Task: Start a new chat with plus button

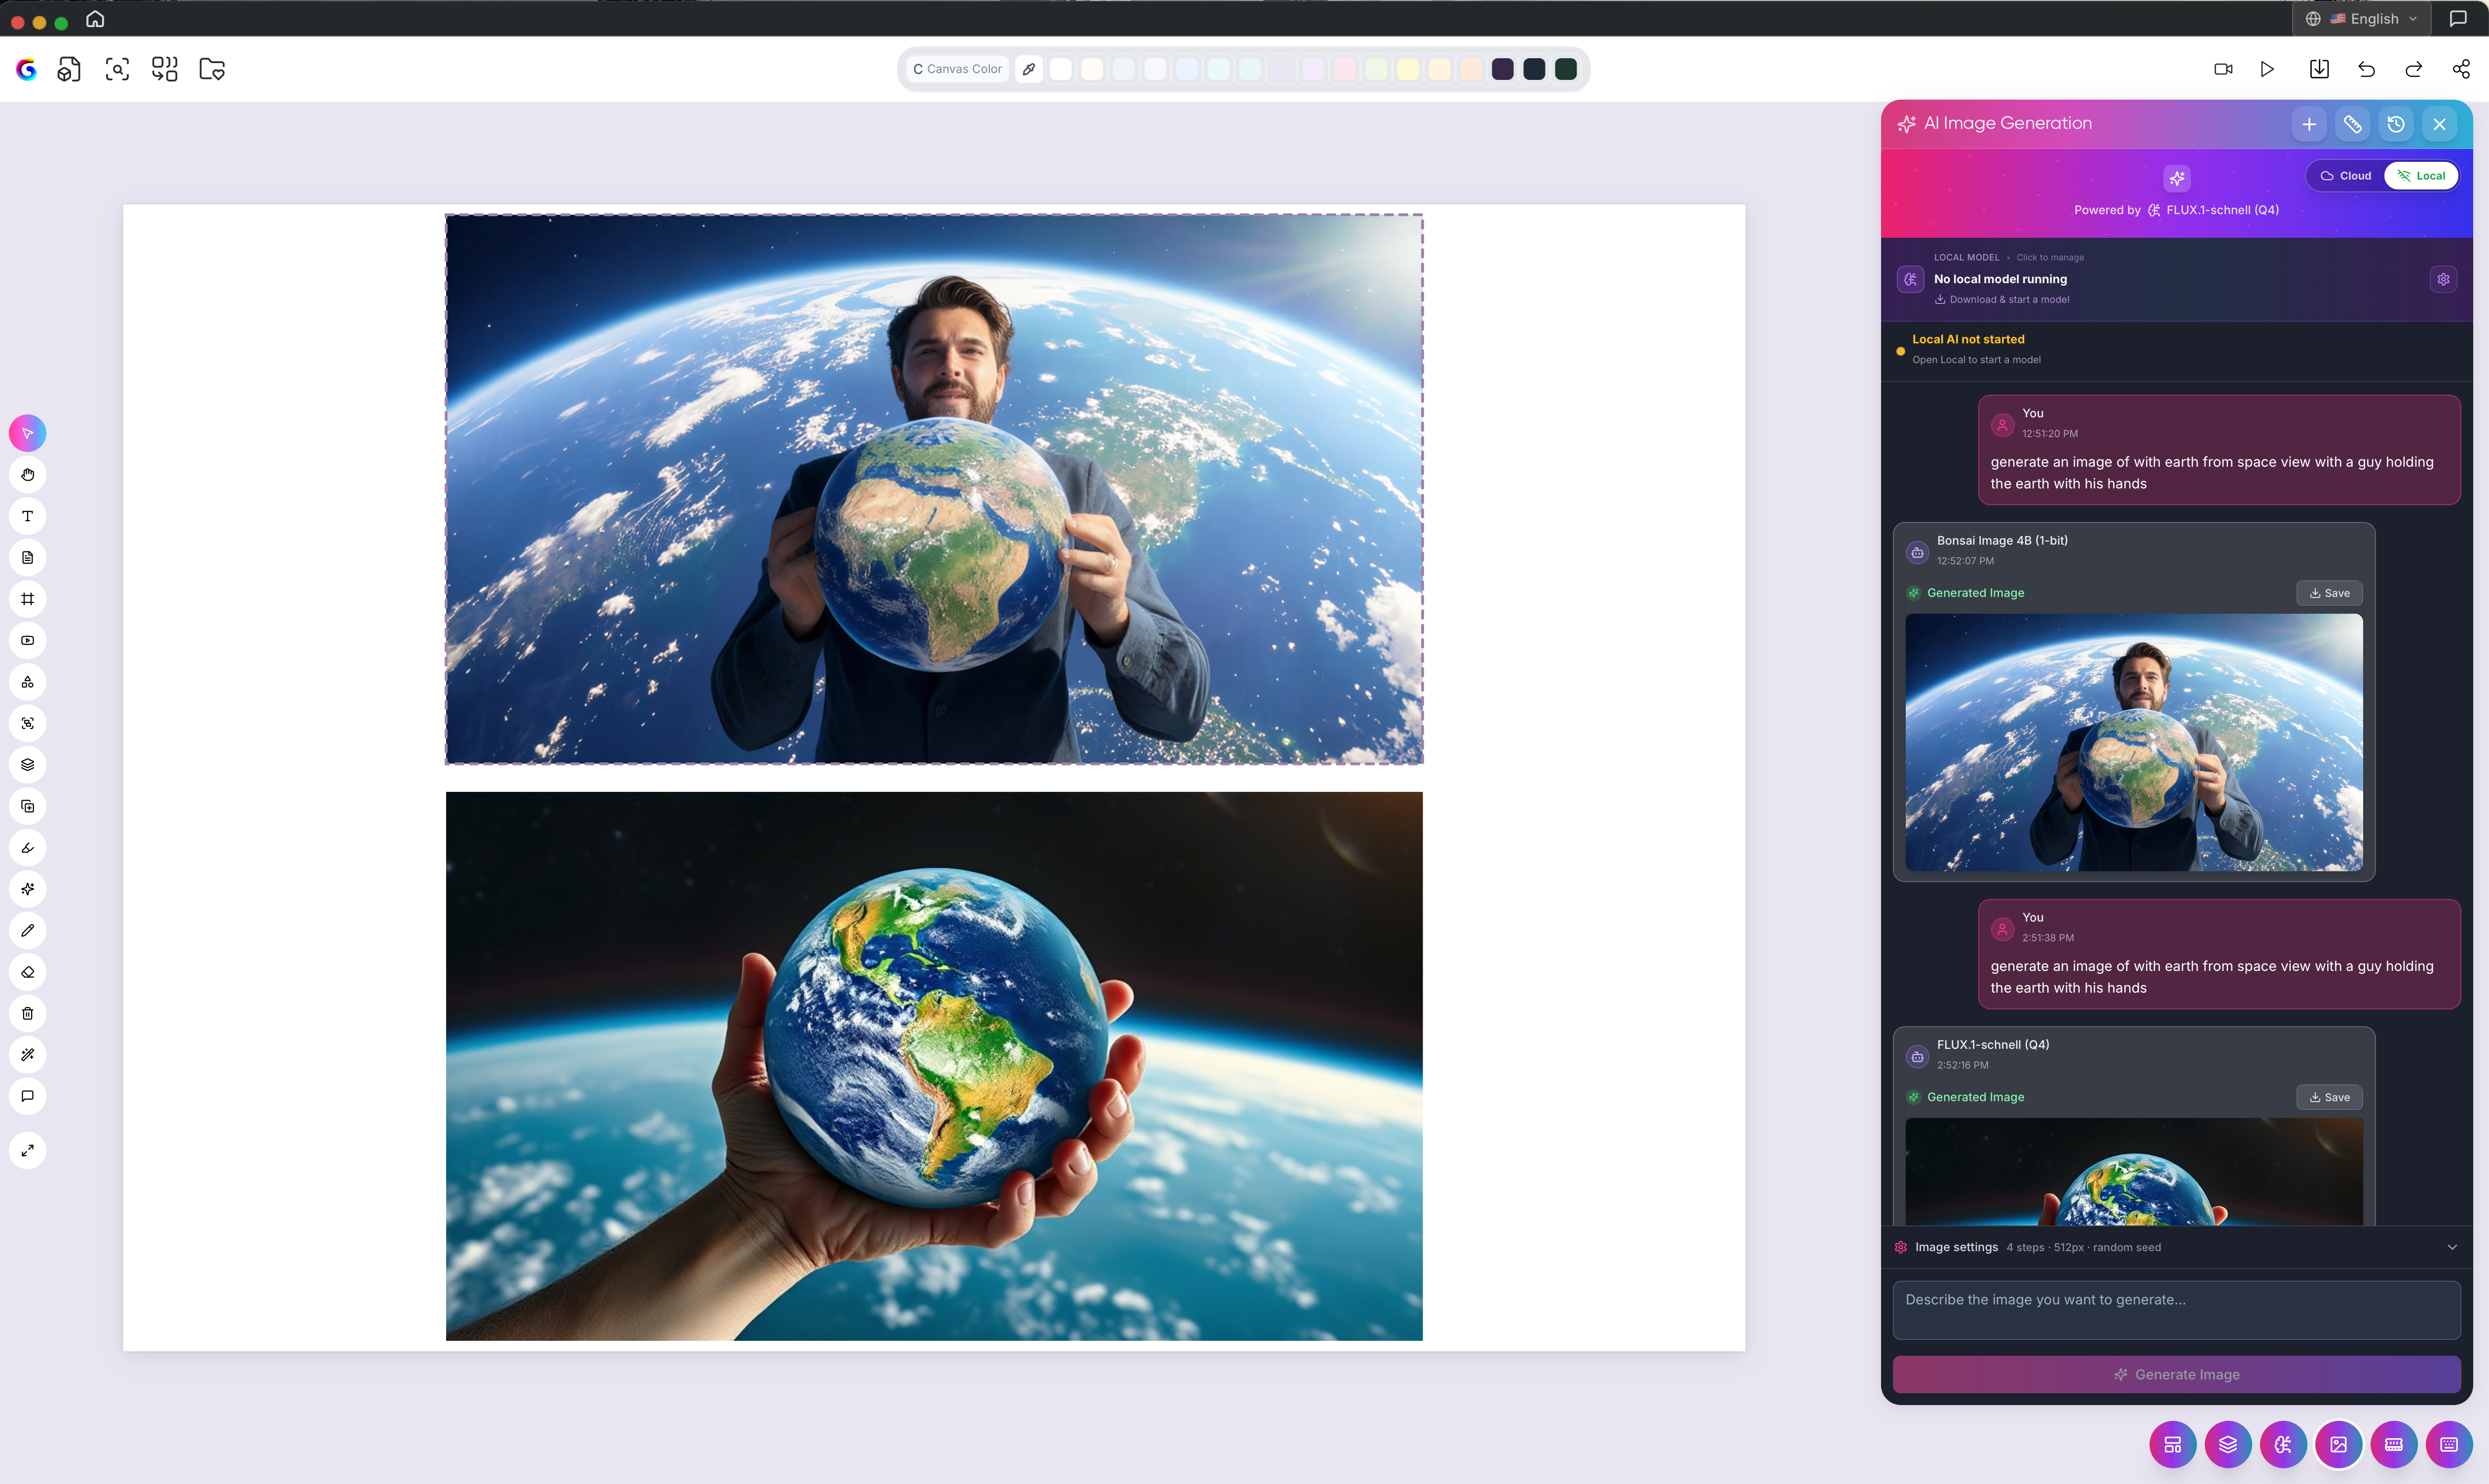Action: coord(2310,124)
